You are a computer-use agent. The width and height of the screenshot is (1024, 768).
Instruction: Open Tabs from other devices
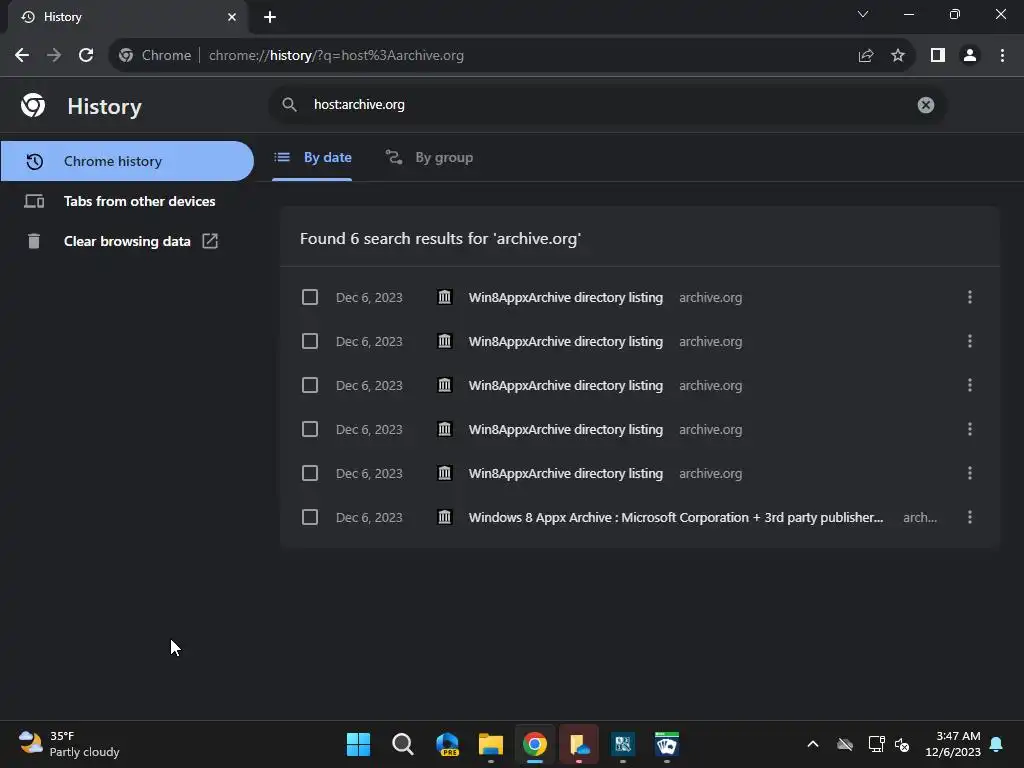click(127, 201)
